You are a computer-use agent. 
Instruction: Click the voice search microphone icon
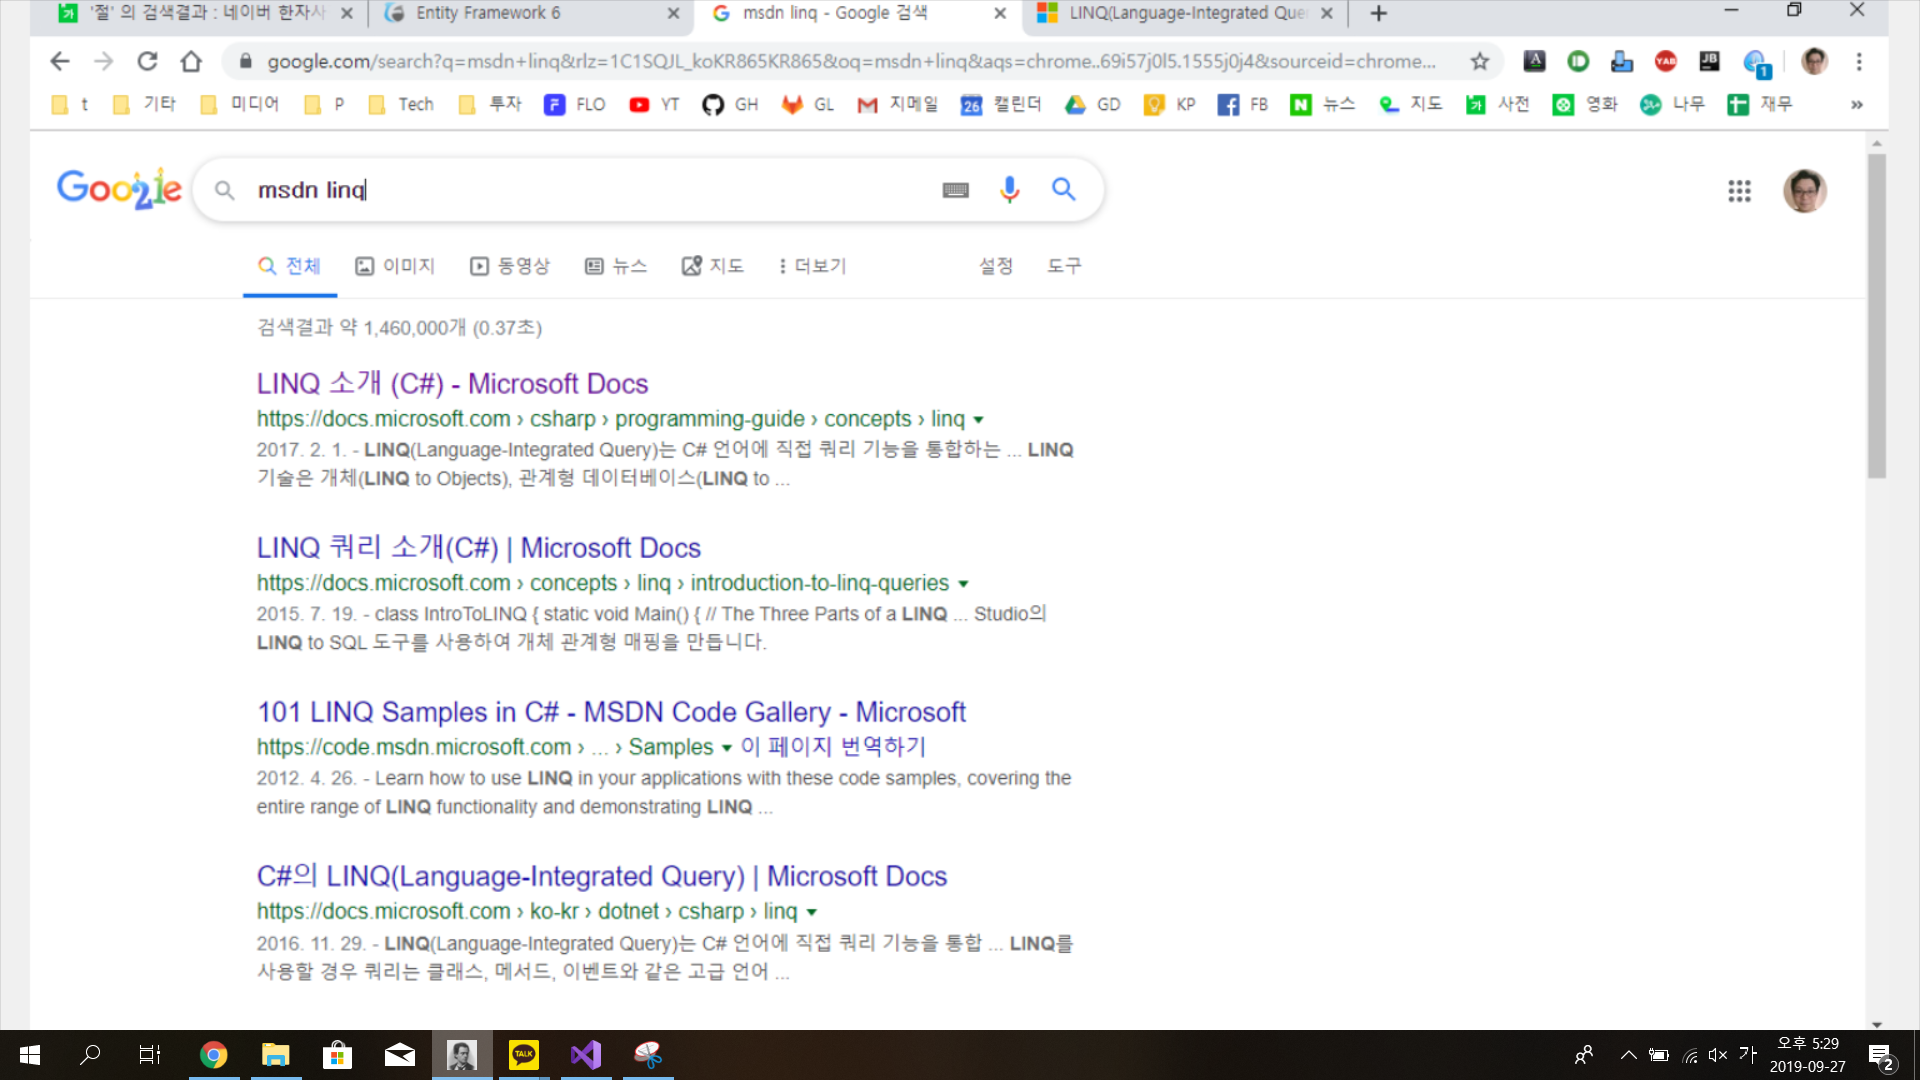point(1009,189)
